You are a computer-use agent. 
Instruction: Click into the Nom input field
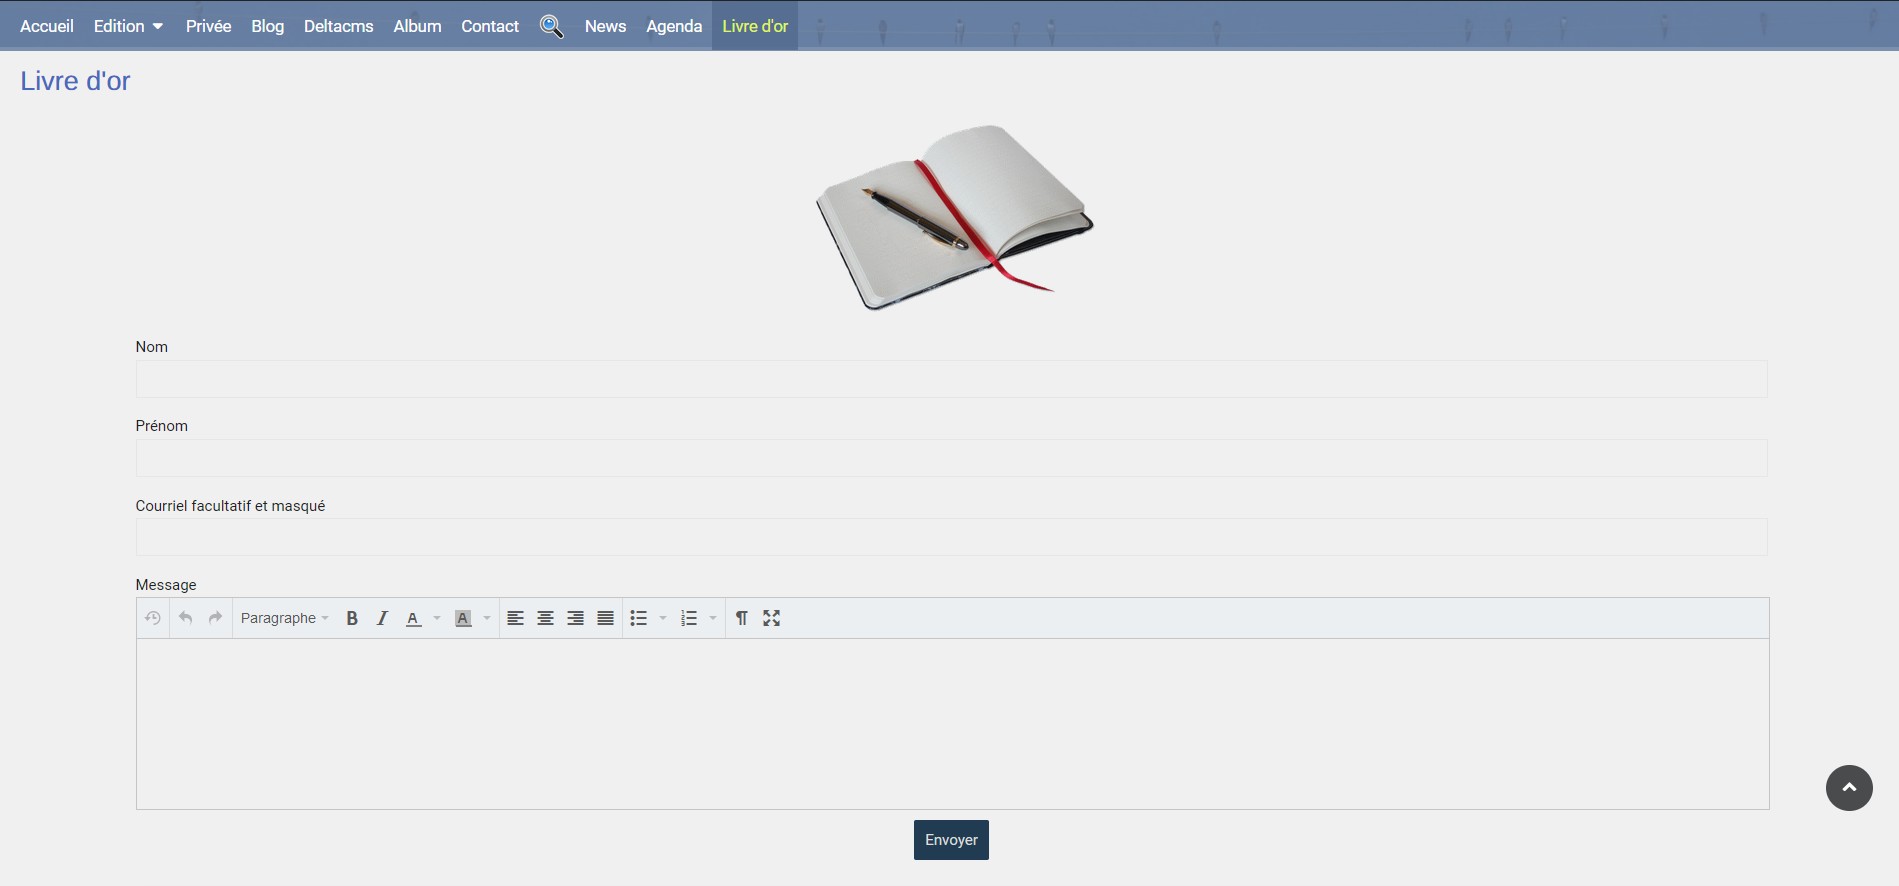click(951, 379)
